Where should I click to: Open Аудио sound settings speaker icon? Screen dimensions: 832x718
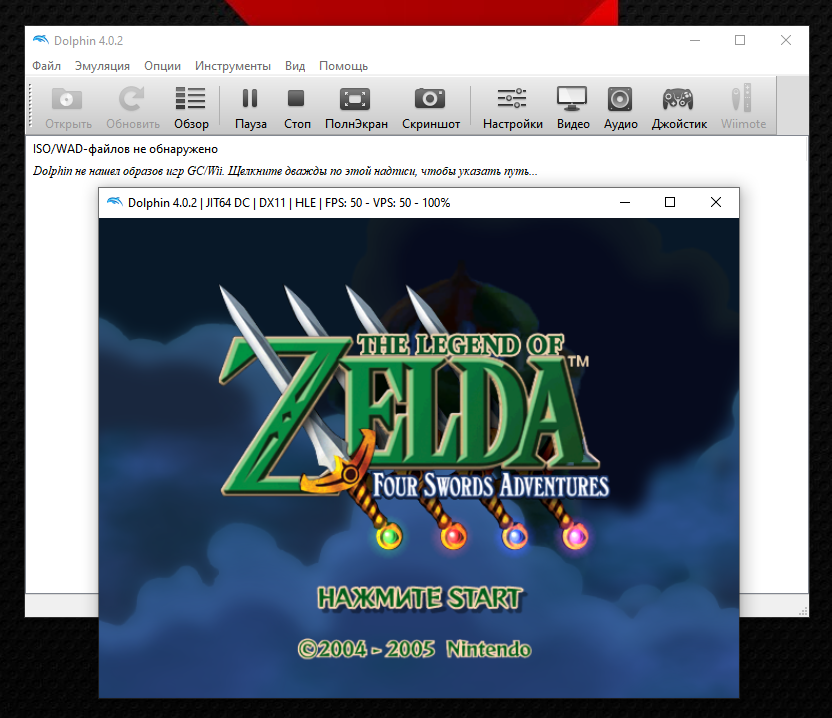coord(620,99)
